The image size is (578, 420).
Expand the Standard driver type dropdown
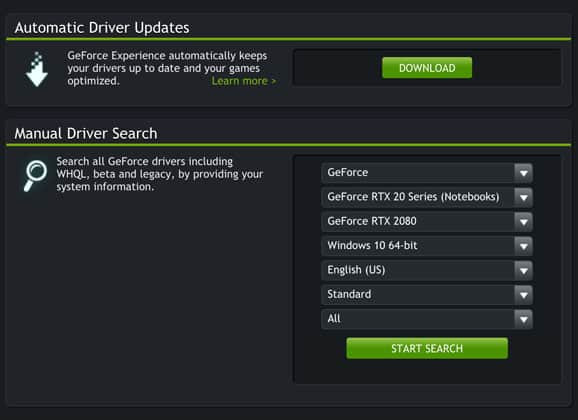427,295
